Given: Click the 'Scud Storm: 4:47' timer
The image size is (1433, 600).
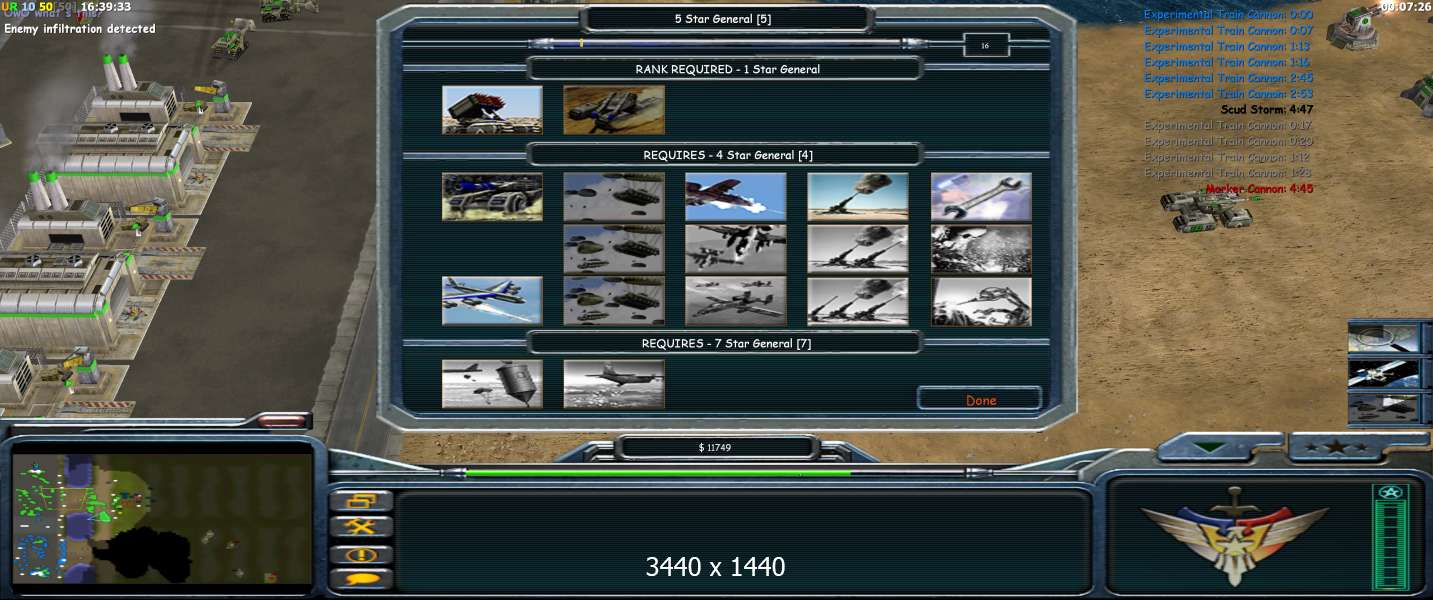Looking at the screenshot, I should (x=1266, y=110).
